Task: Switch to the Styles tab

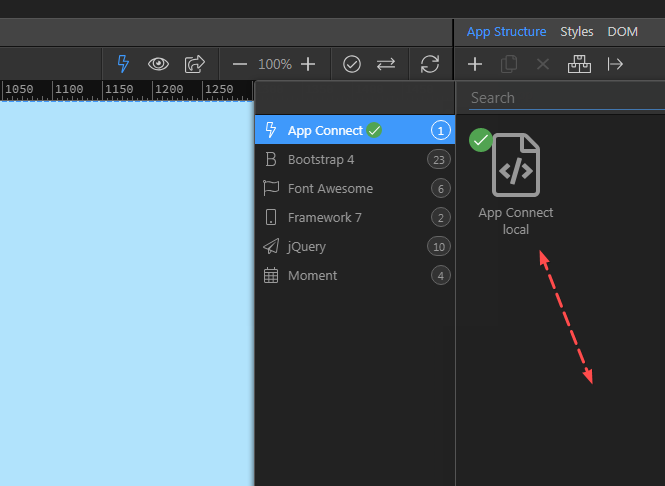Action: pyautogui.click(x=577, y=32)
